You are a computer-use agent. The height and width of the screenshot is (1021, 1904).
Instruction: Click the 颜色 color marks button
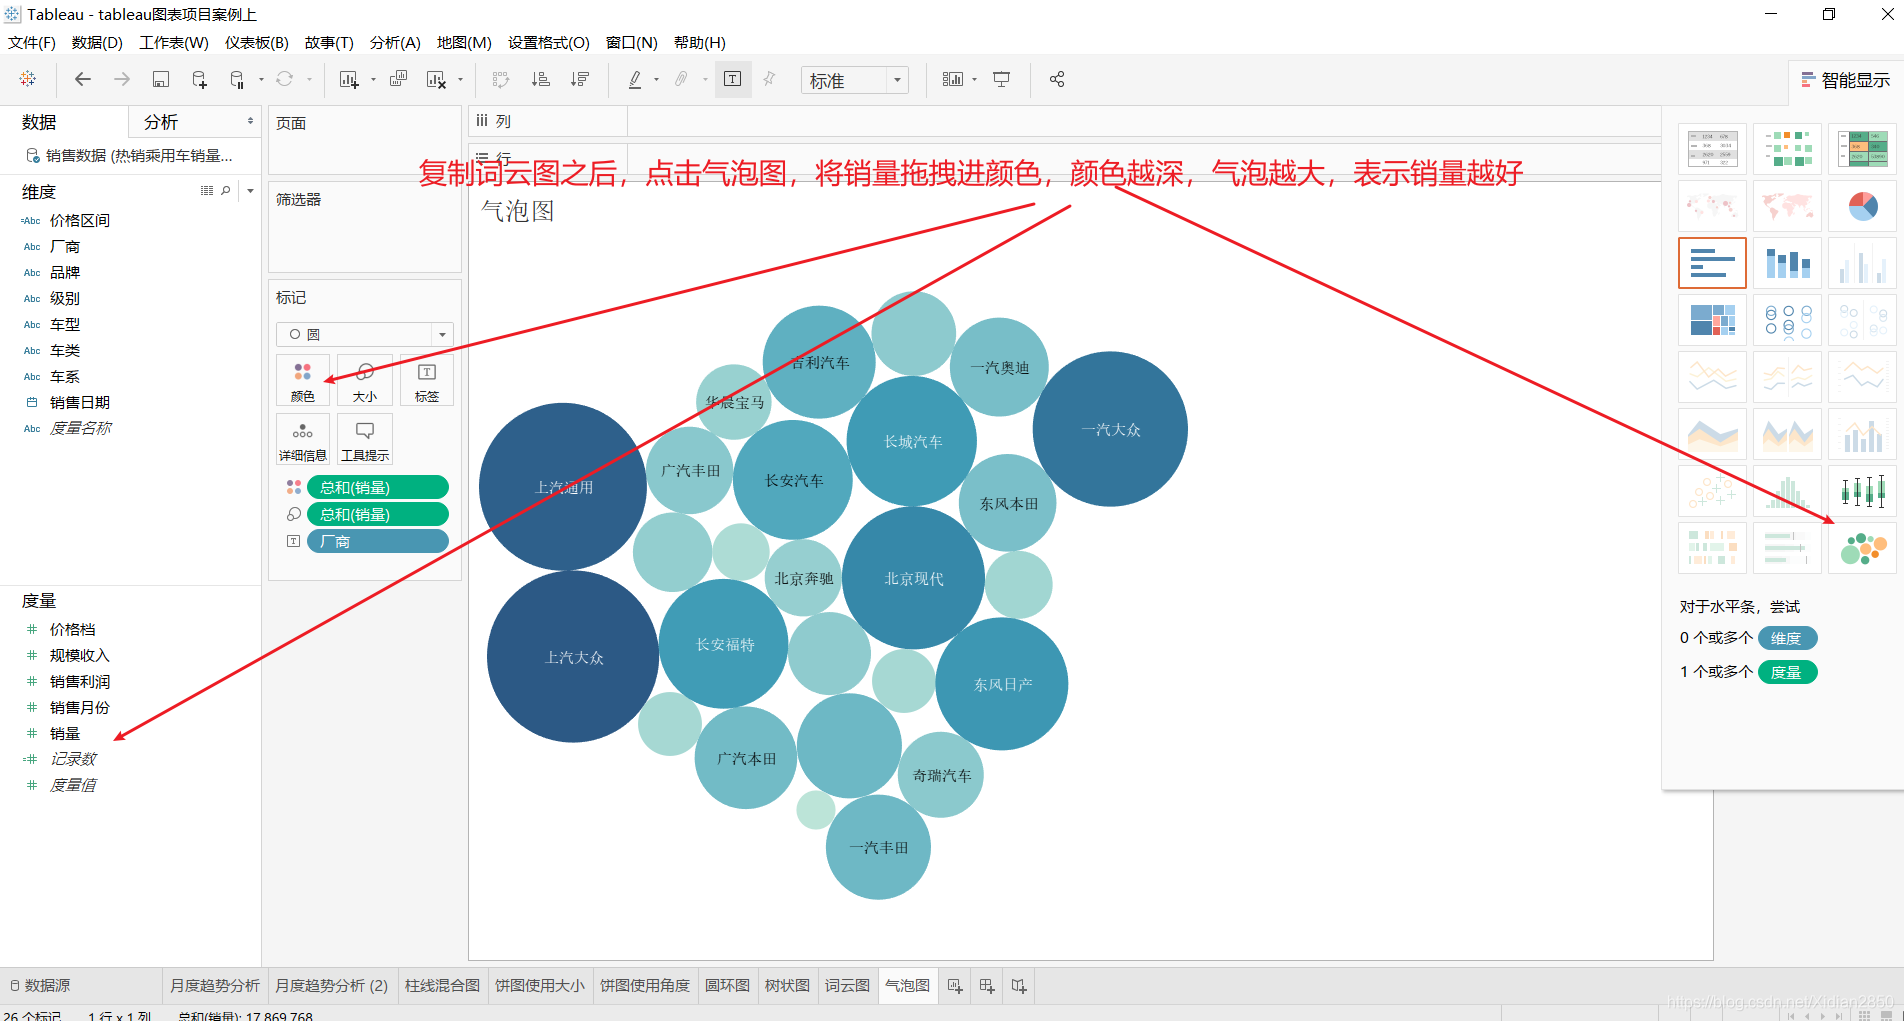point(303,381)
